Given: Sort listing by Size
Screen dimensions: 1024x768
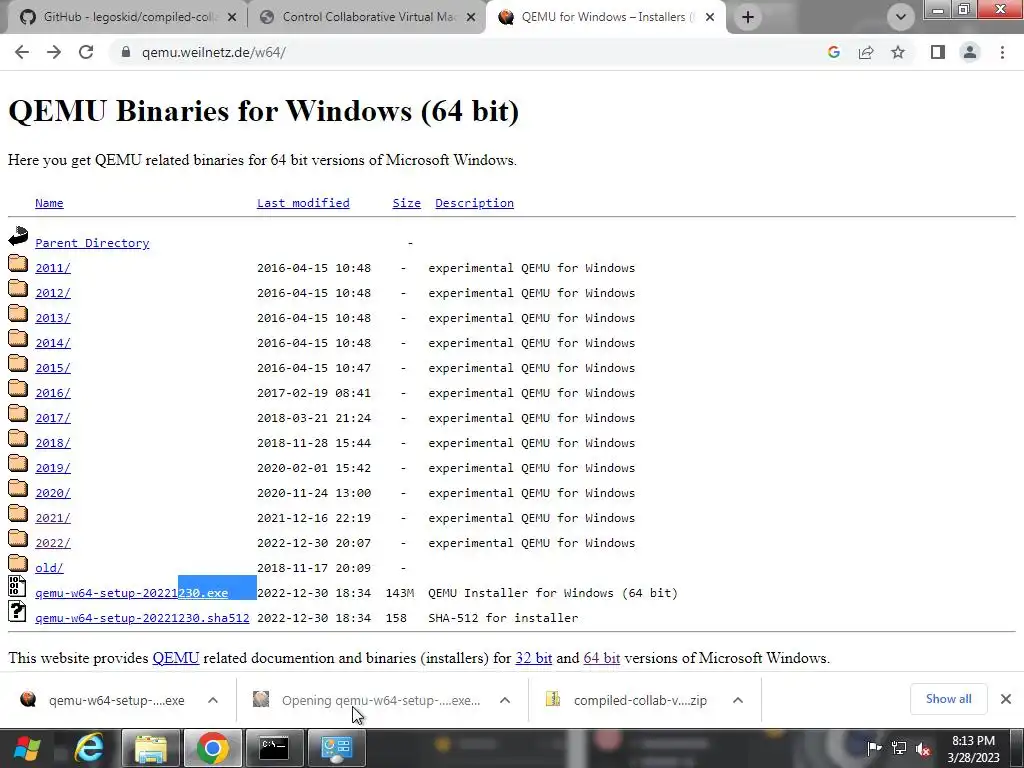Looking at the screenshot, I should point(406,203).
